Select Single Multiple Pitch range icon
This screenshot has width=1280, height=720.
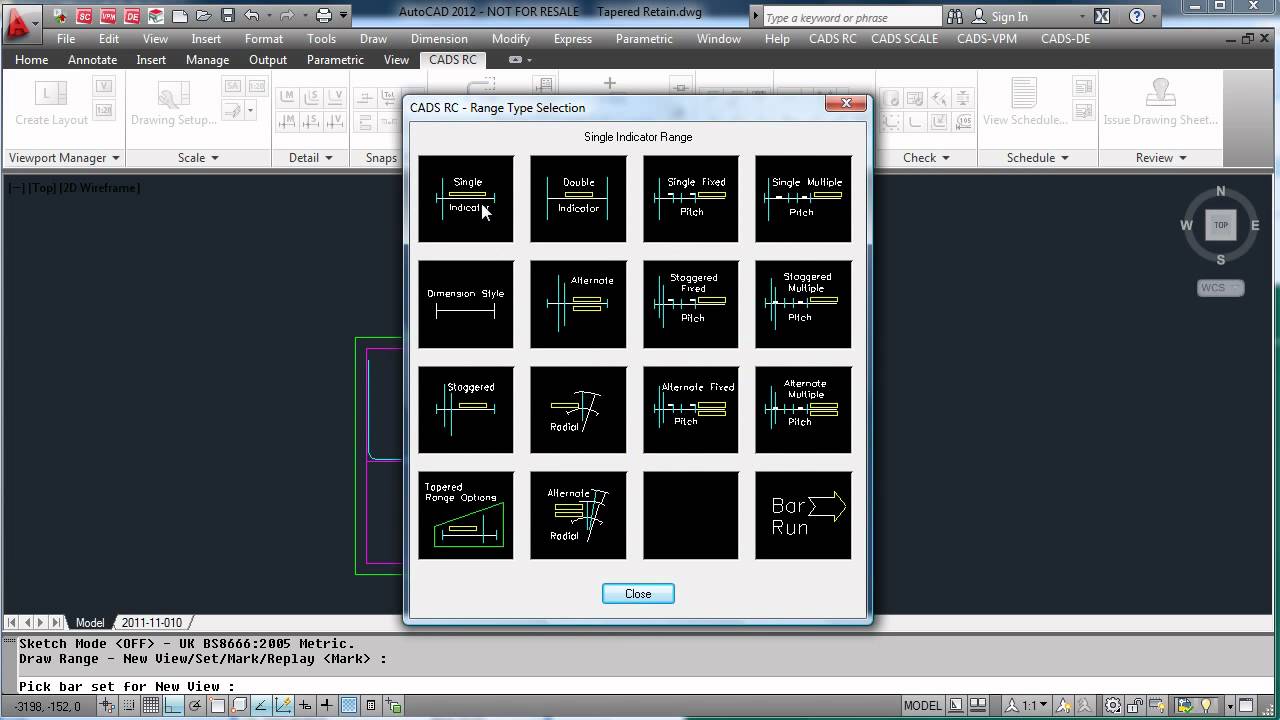pos(803,198)
